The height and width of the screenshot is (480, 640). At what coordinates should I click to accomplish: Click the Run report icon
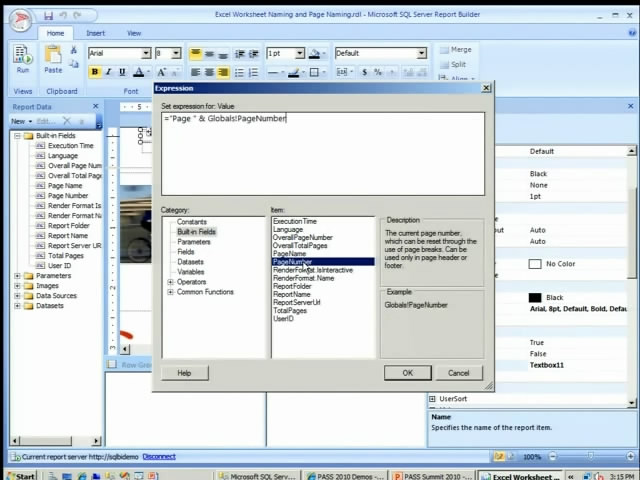(x=22, y=55)
